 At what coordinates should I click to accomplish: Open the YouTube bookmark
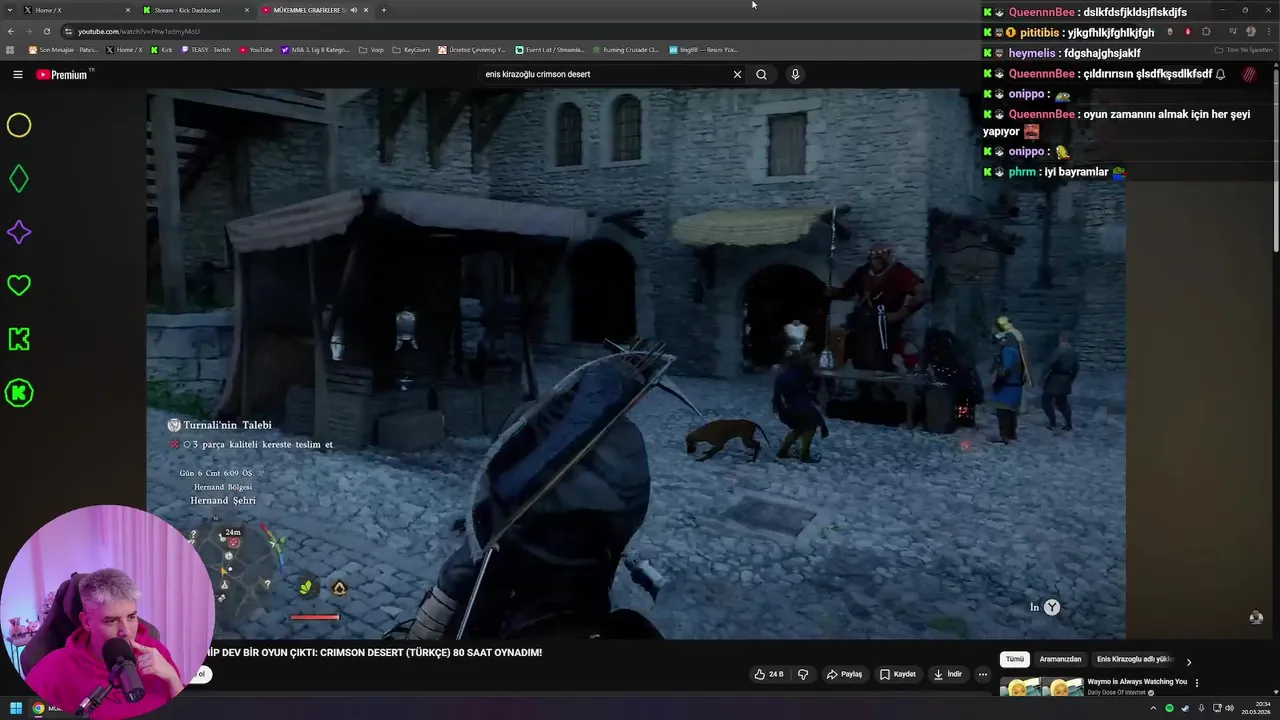[x=256, y=49]
